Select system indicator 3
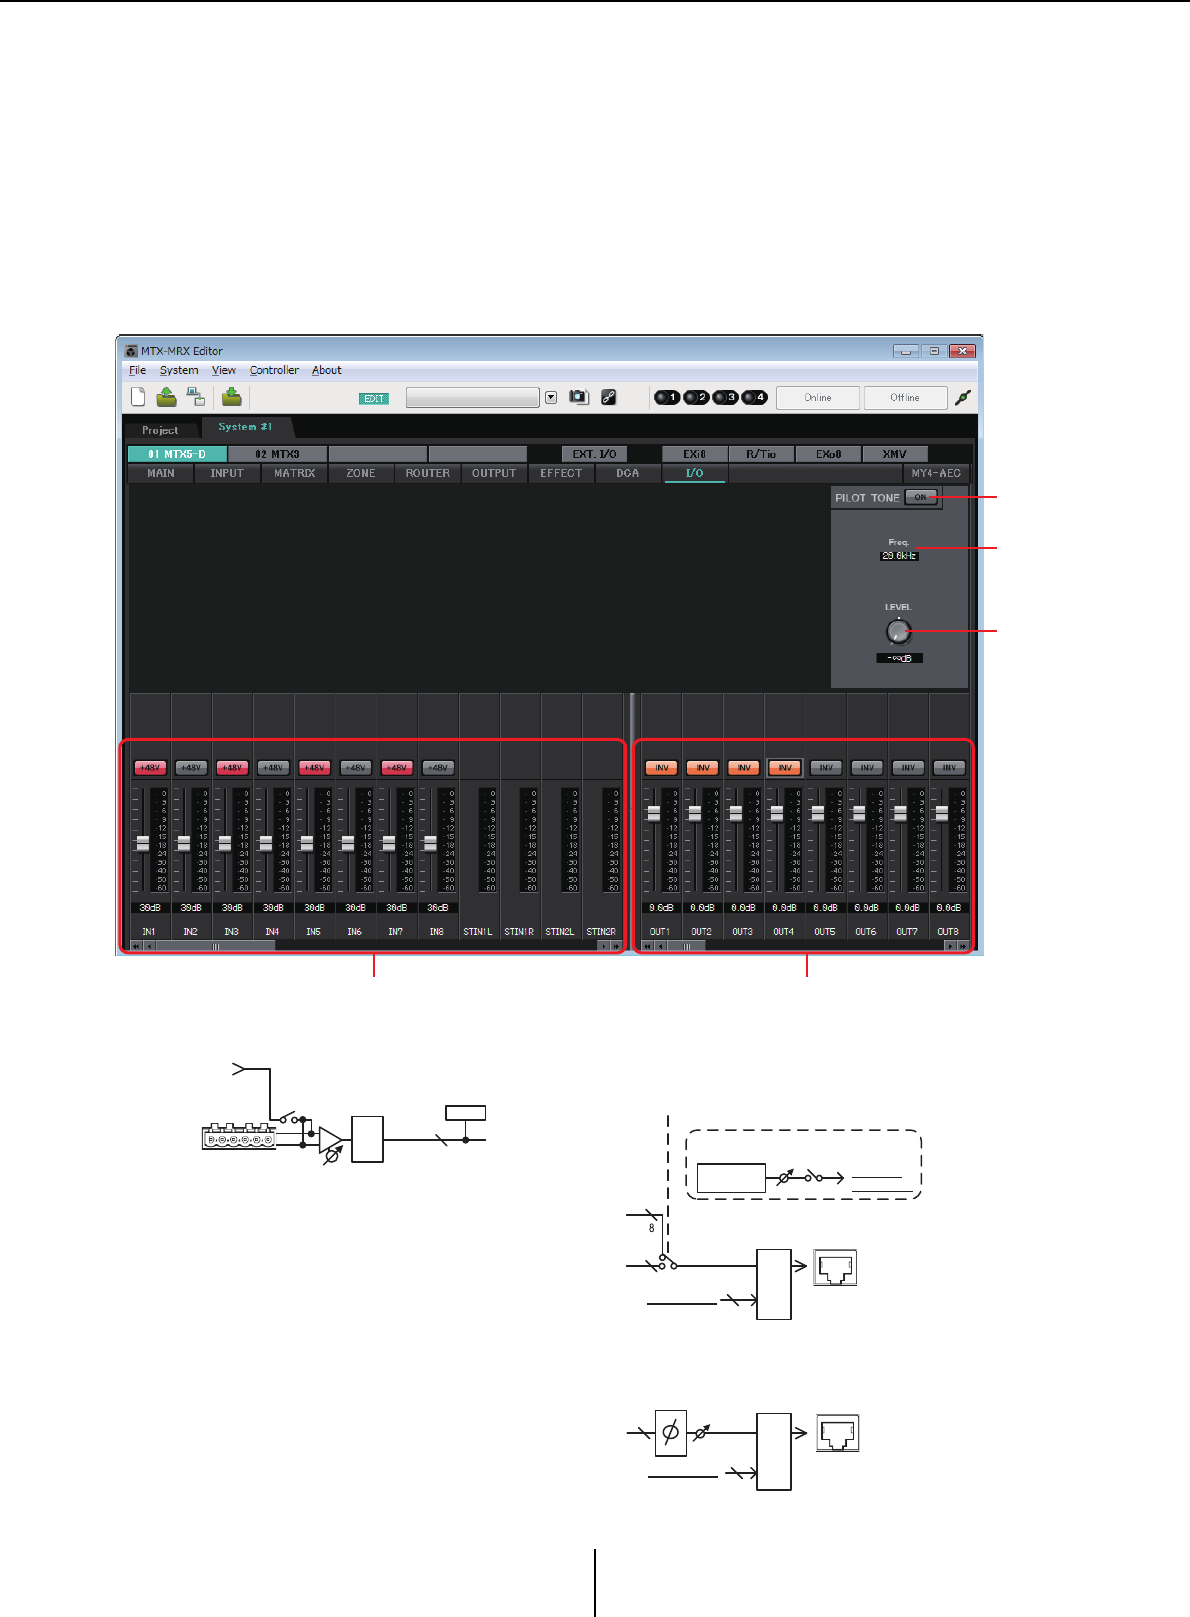 click(725, 397)
